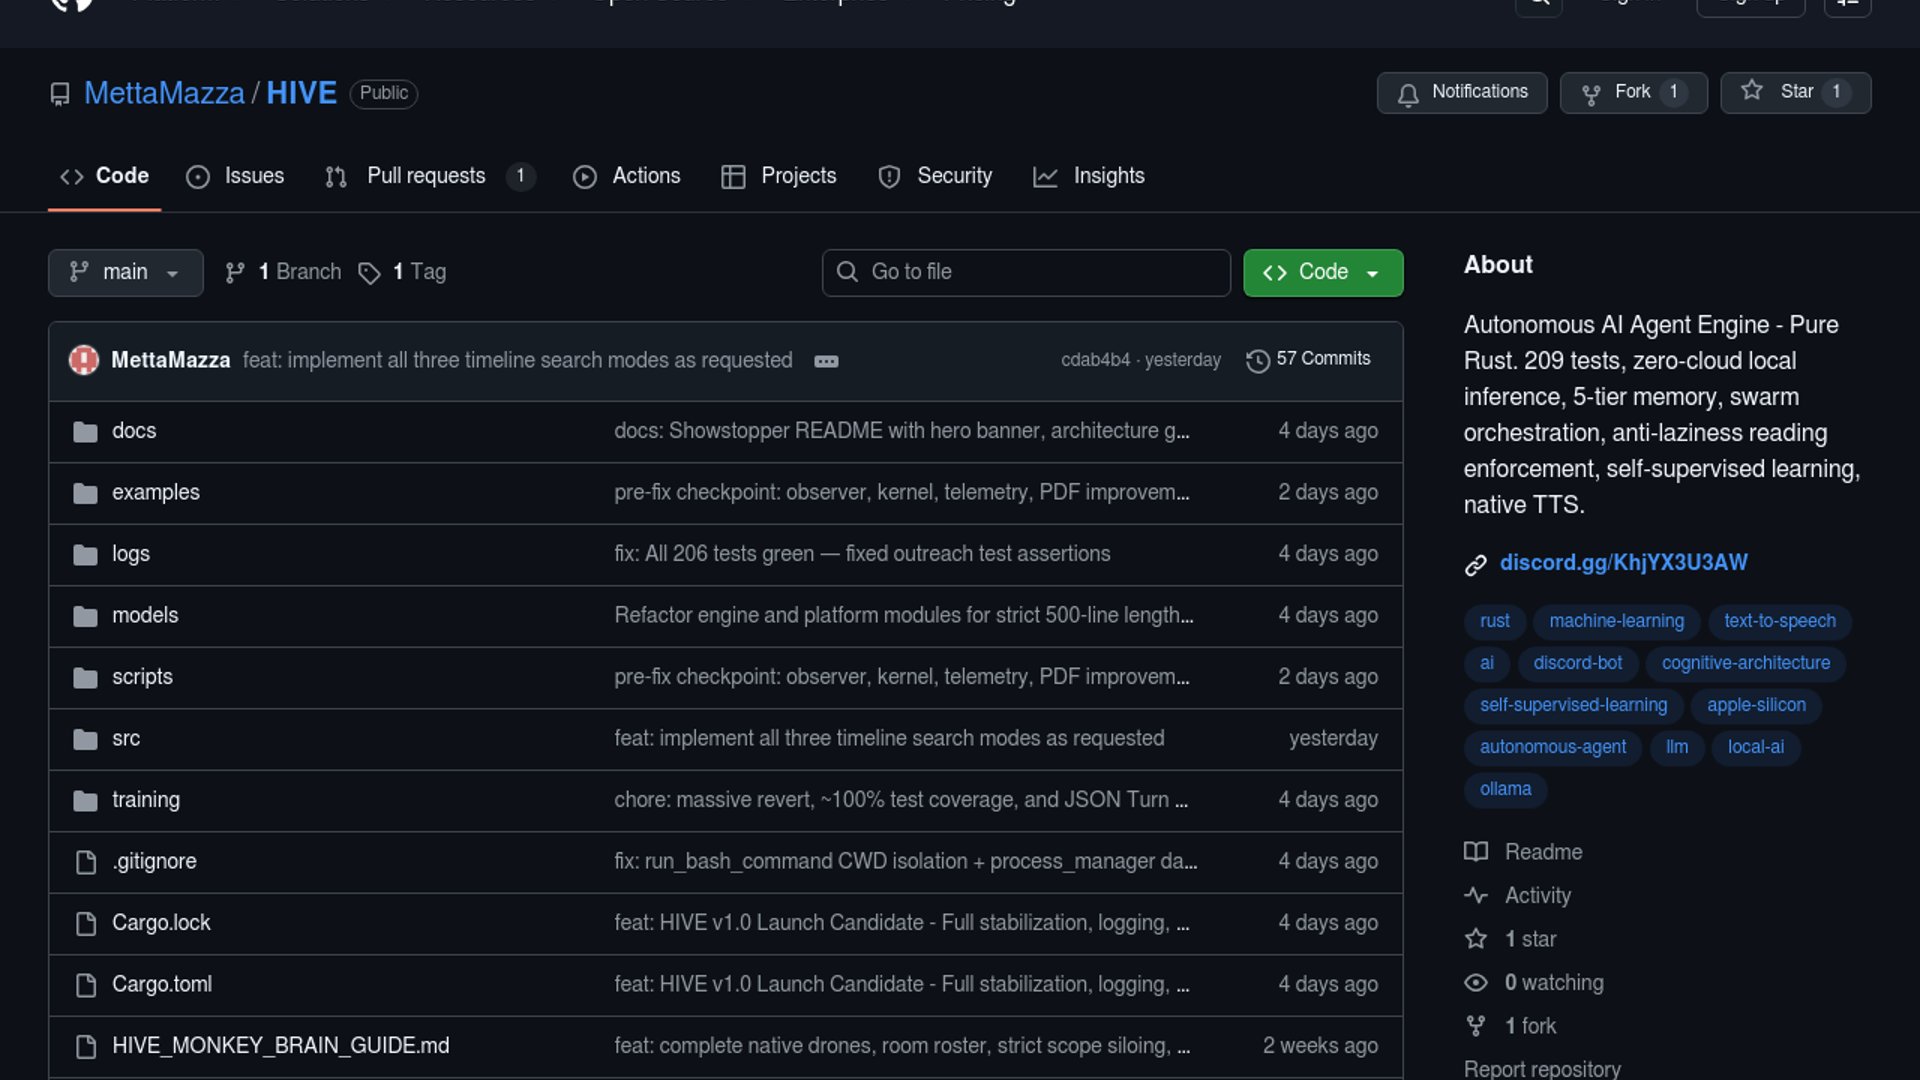The image size is (1920, 1080).
Task: Click the Notifications bell icon
Action: (1408, 94)
